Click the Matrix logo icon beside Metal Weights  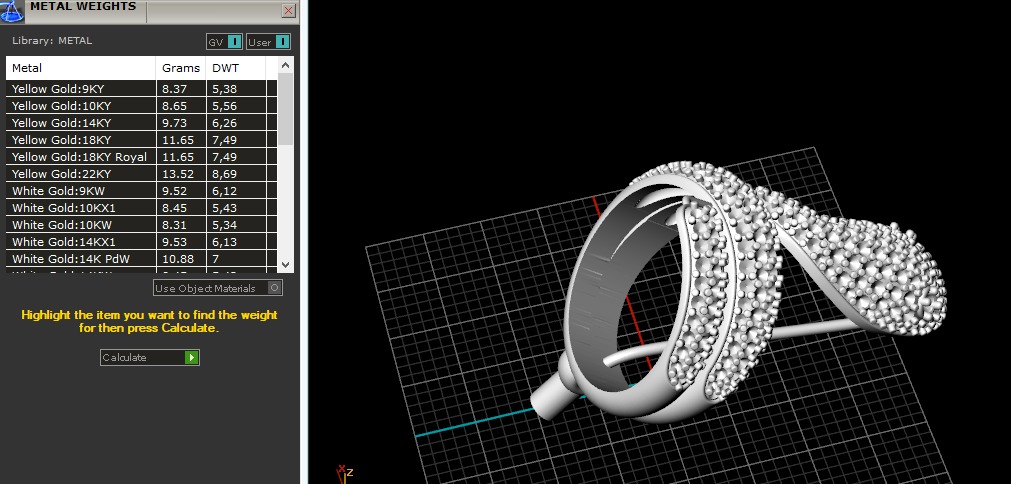(x=12, y=10)
